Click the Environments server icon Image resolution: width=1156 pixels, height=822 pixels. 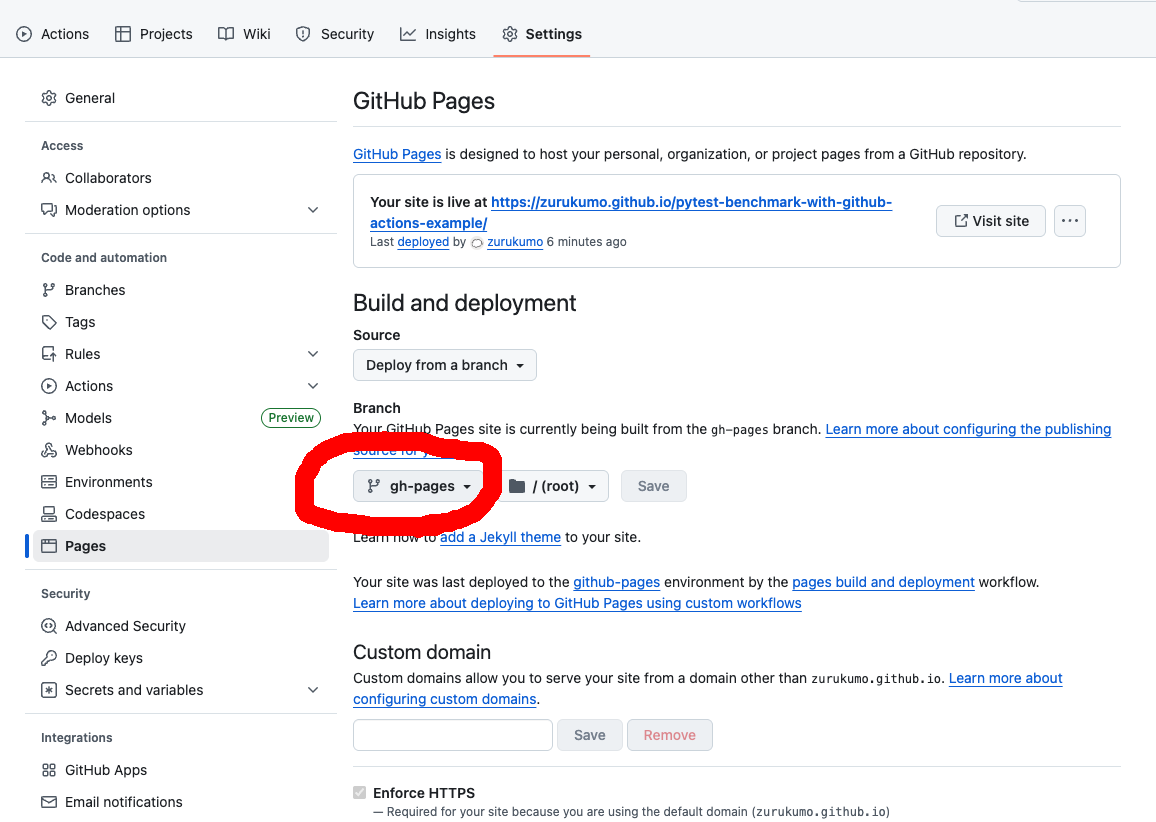coord(49,482)
